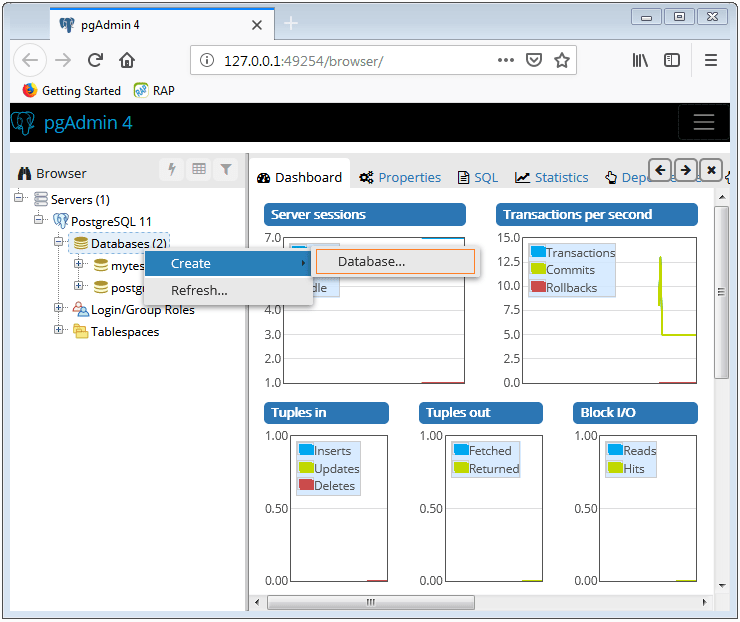Screen dimensions: 740x622
Task: Click the pgAdmin 4 elephant logo
Action: (23, 123)
